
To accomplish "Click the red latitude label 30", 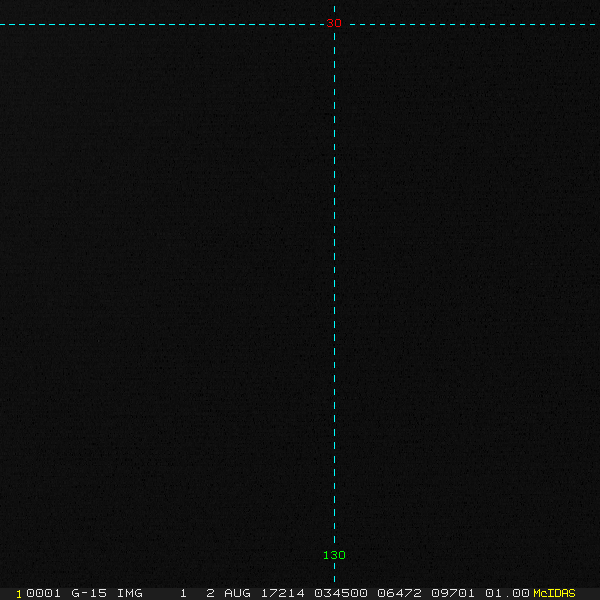I will pos(334,23).
